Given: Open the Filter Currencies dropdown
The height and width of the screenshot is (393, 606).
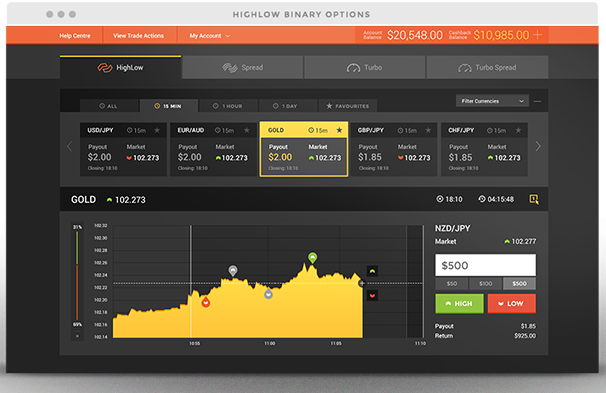Looking at the screenshot, I should 492,101.
